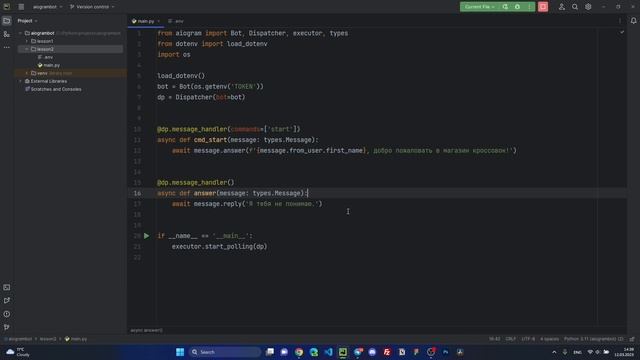Click the async answer() breadcrumb
This screenshot has width=640, height=360.
147,330
